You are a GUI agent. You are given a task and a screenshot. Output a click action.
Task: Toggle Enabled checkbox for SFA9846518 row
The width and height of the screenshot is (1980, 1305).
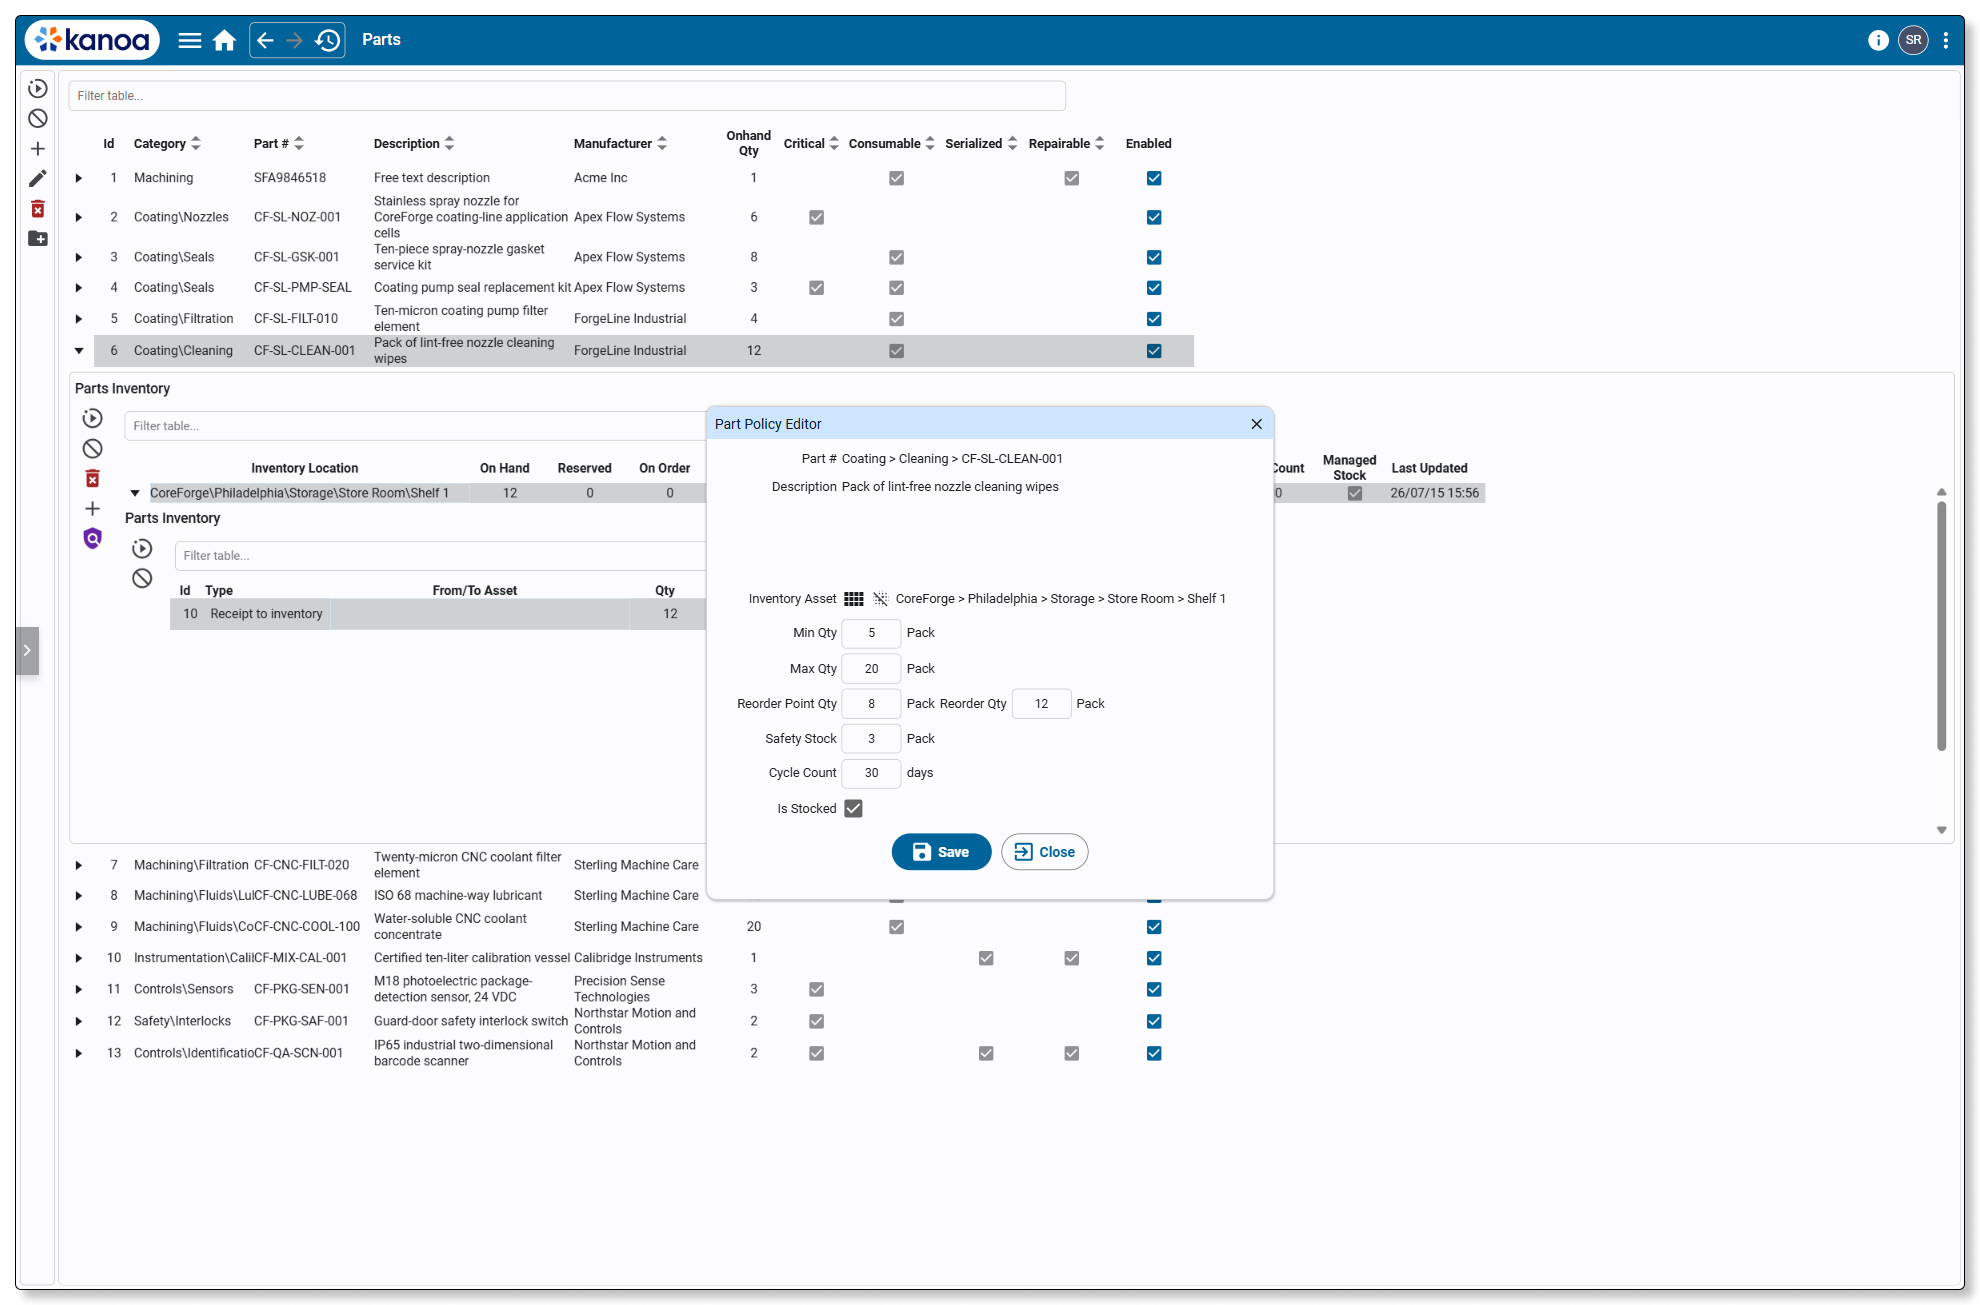(x=1154, y=178)
